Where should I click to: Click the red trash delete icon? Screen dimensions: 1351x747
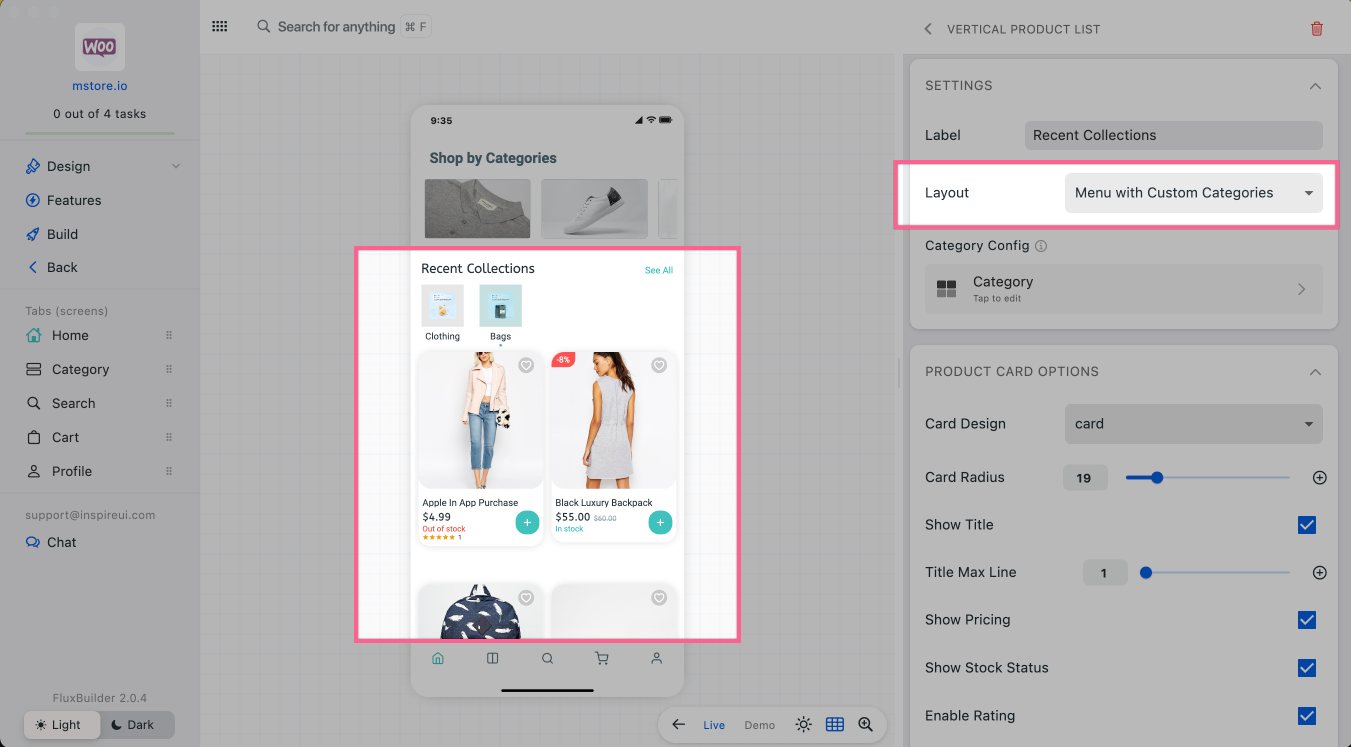click(1316, 29)
